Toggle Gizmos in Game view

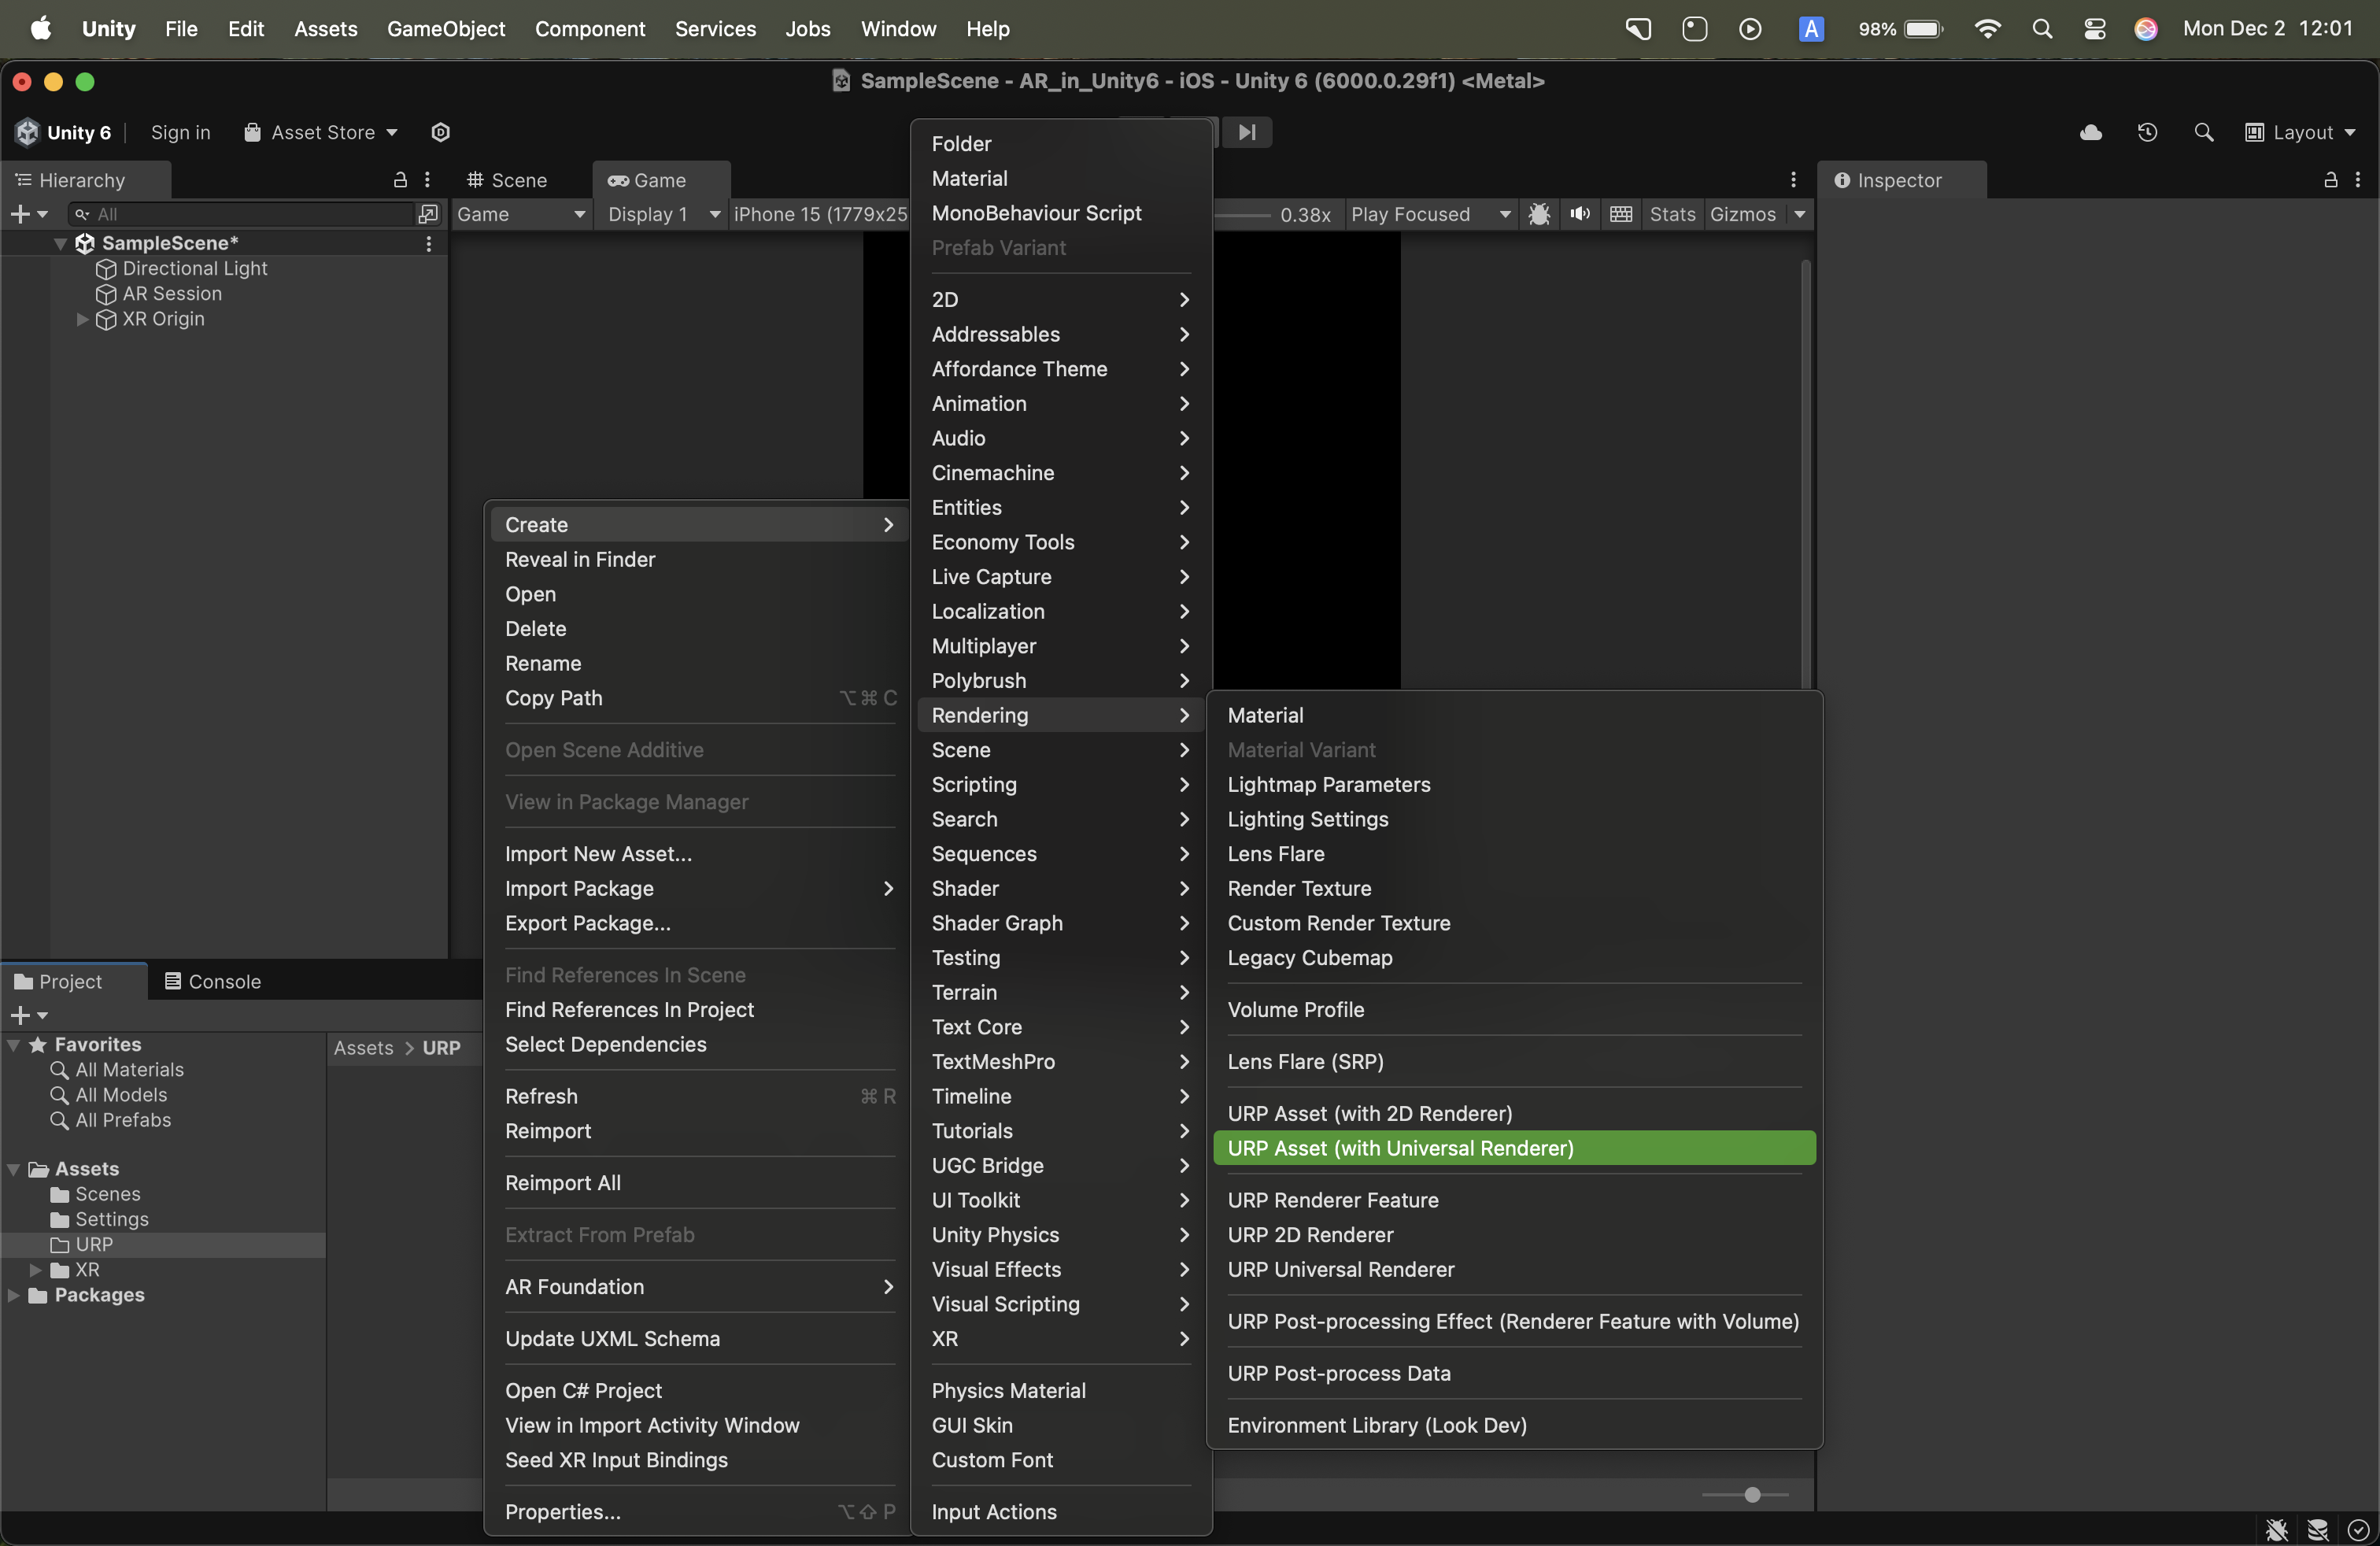click(x=1742, y=214)
